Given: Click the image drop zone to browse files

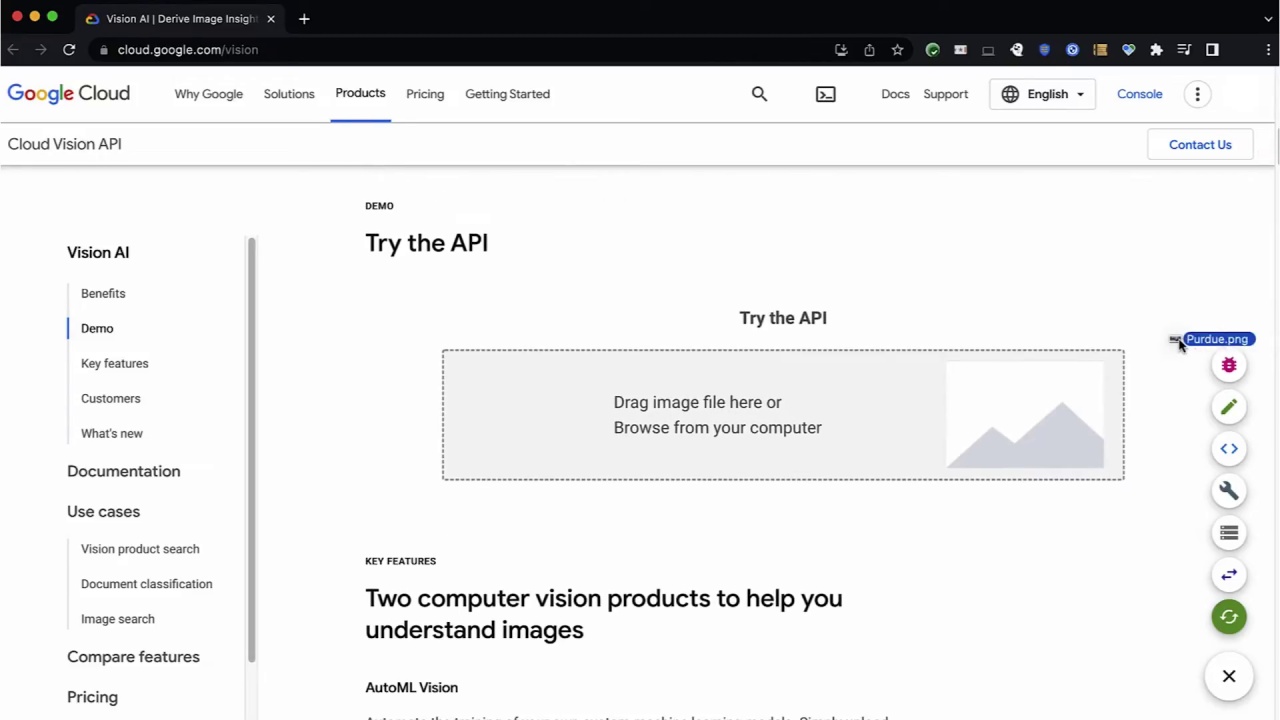Looking at the screenshot, I should click(x=717, y=414).
